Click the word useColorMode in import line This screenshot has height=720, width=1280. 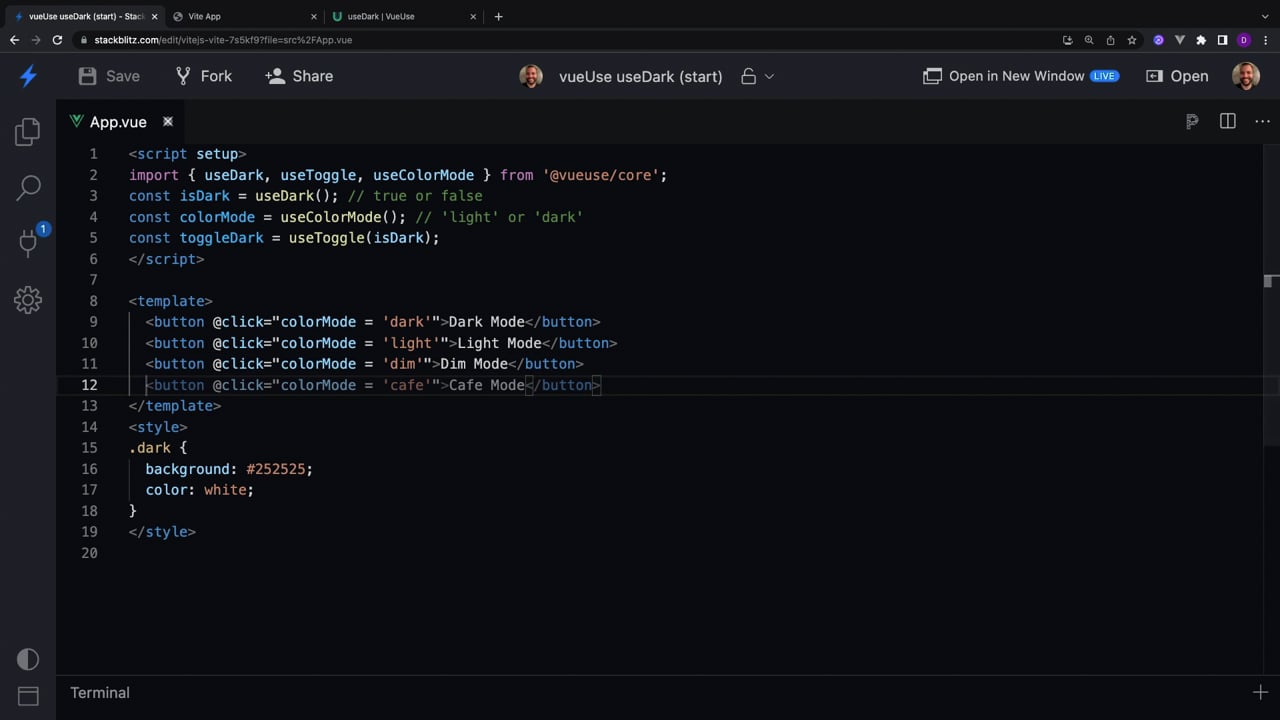[423, 175]
